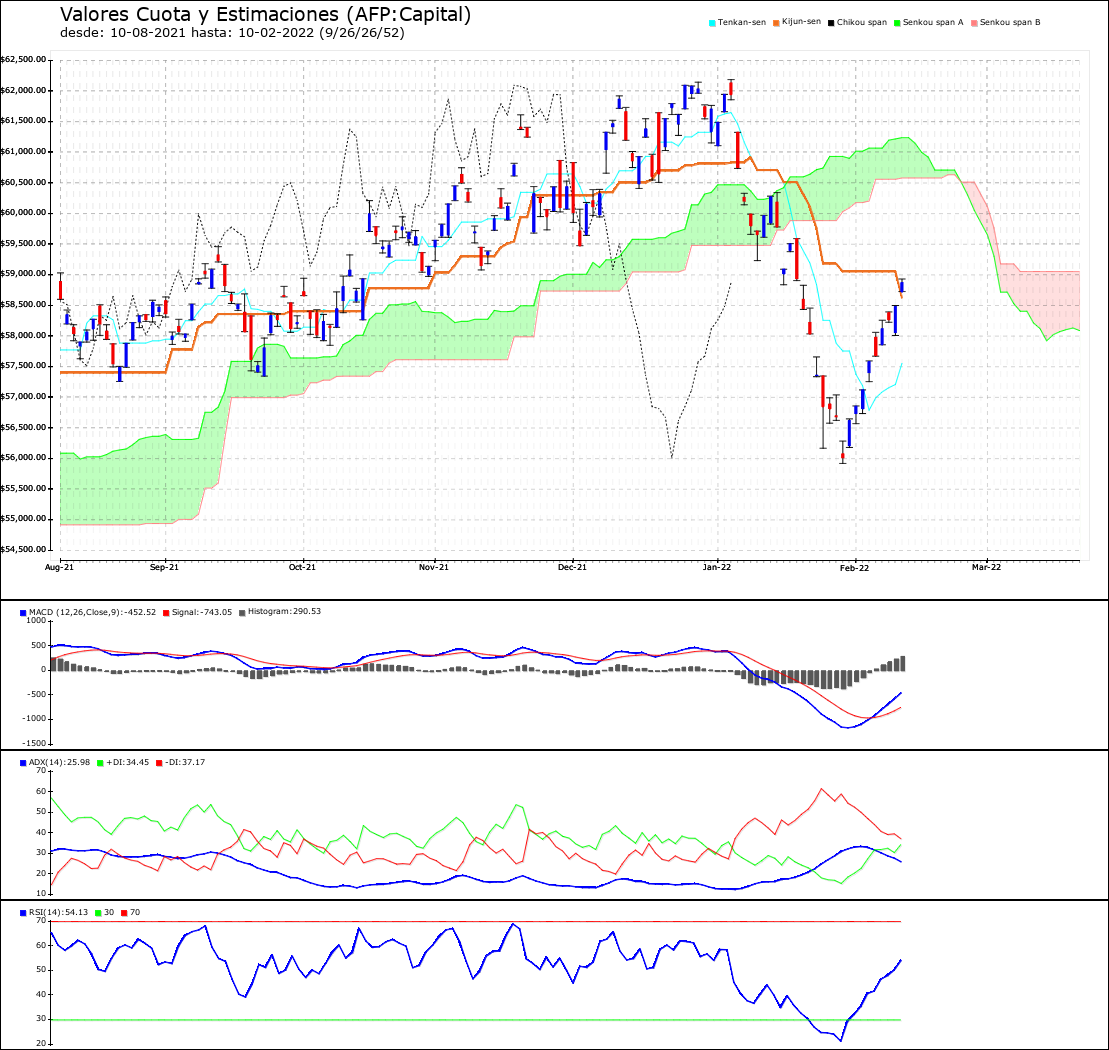Click the Senkou span B pink swatch
Image resolution: width=1109 pixels, height=1050 pixels.
pos(974,23)
